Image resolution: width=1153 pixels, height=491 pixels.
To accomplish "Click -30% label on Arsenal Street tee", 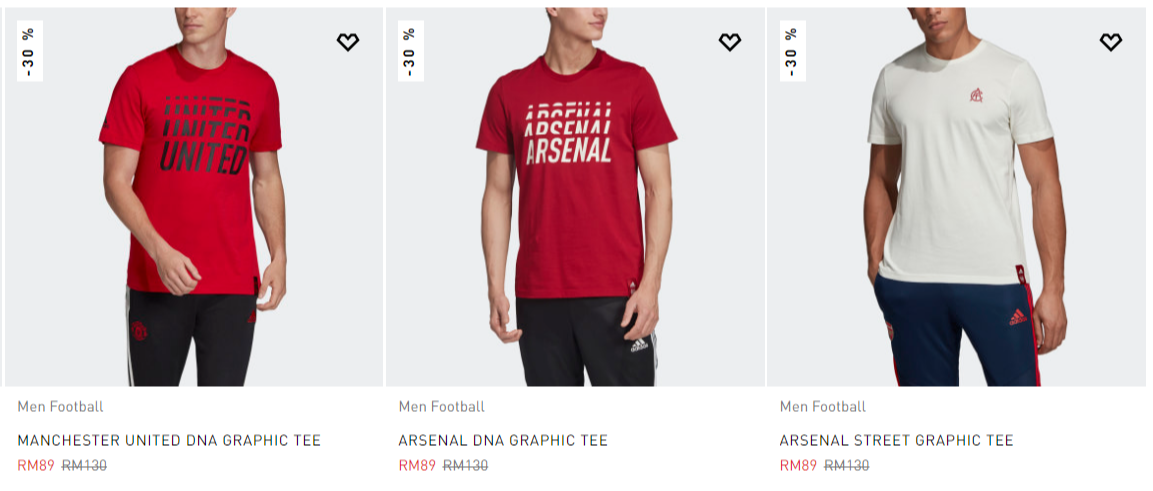I will tap(792, 51).
